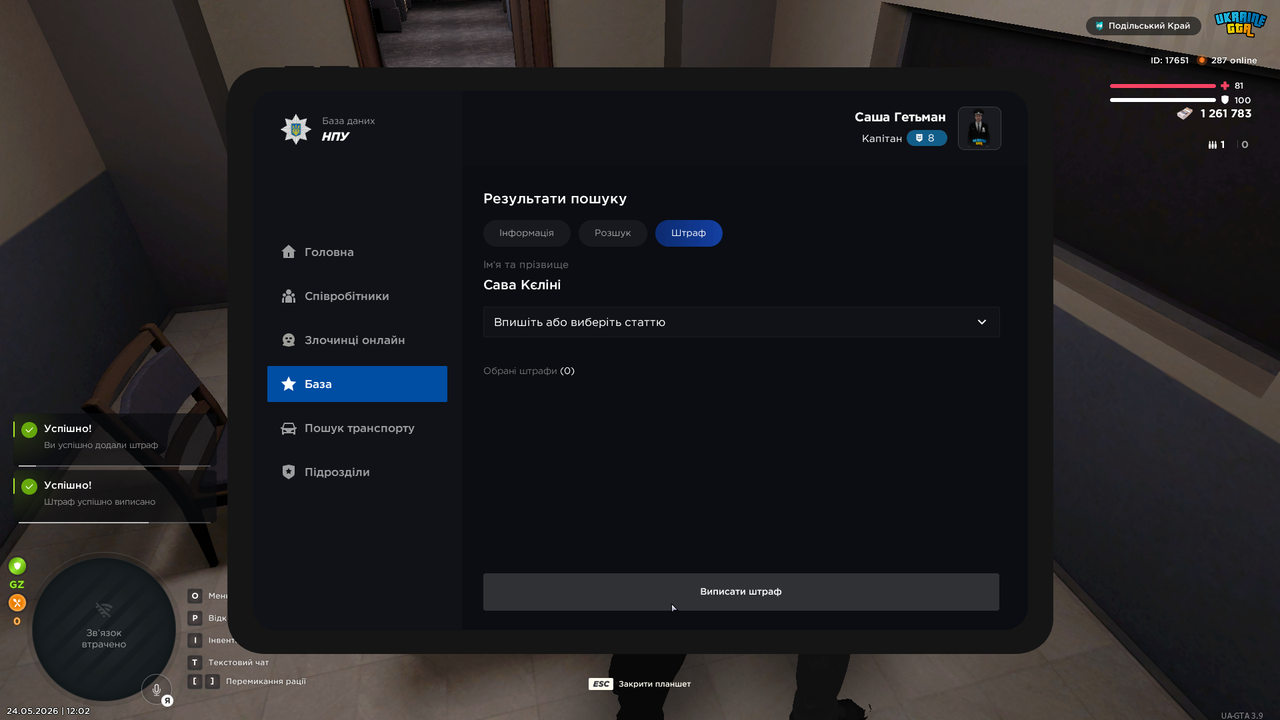Click the rank badge showing 8
Screen dimensions: 1280x720
(926, 138)
